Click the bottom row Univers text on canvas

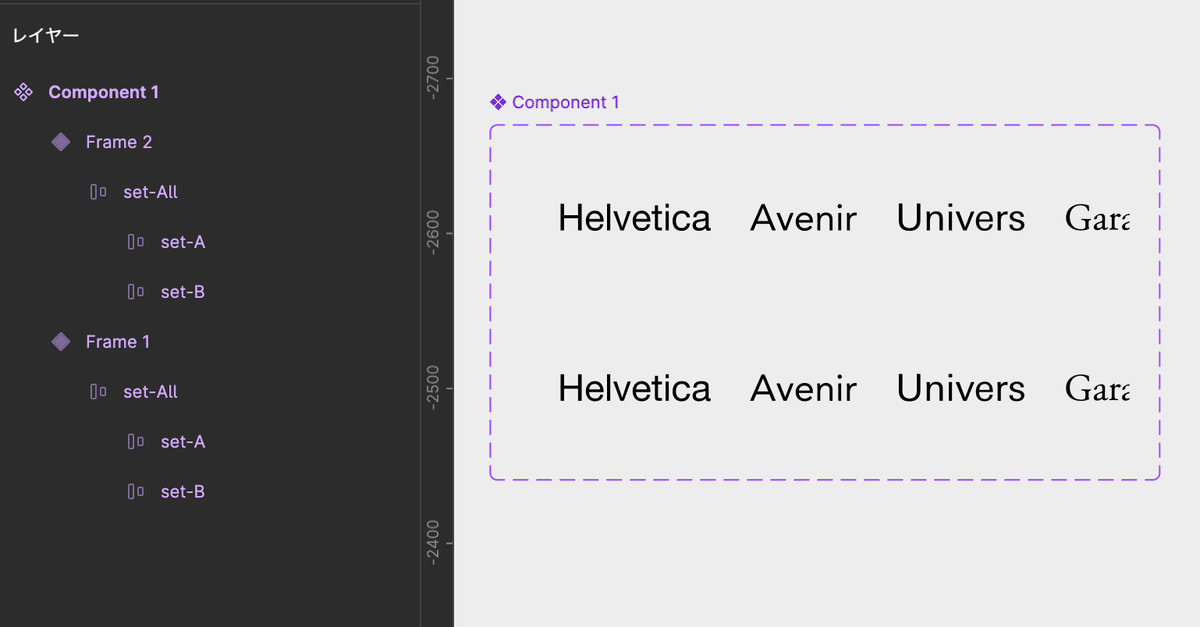[x=960, y=388]
